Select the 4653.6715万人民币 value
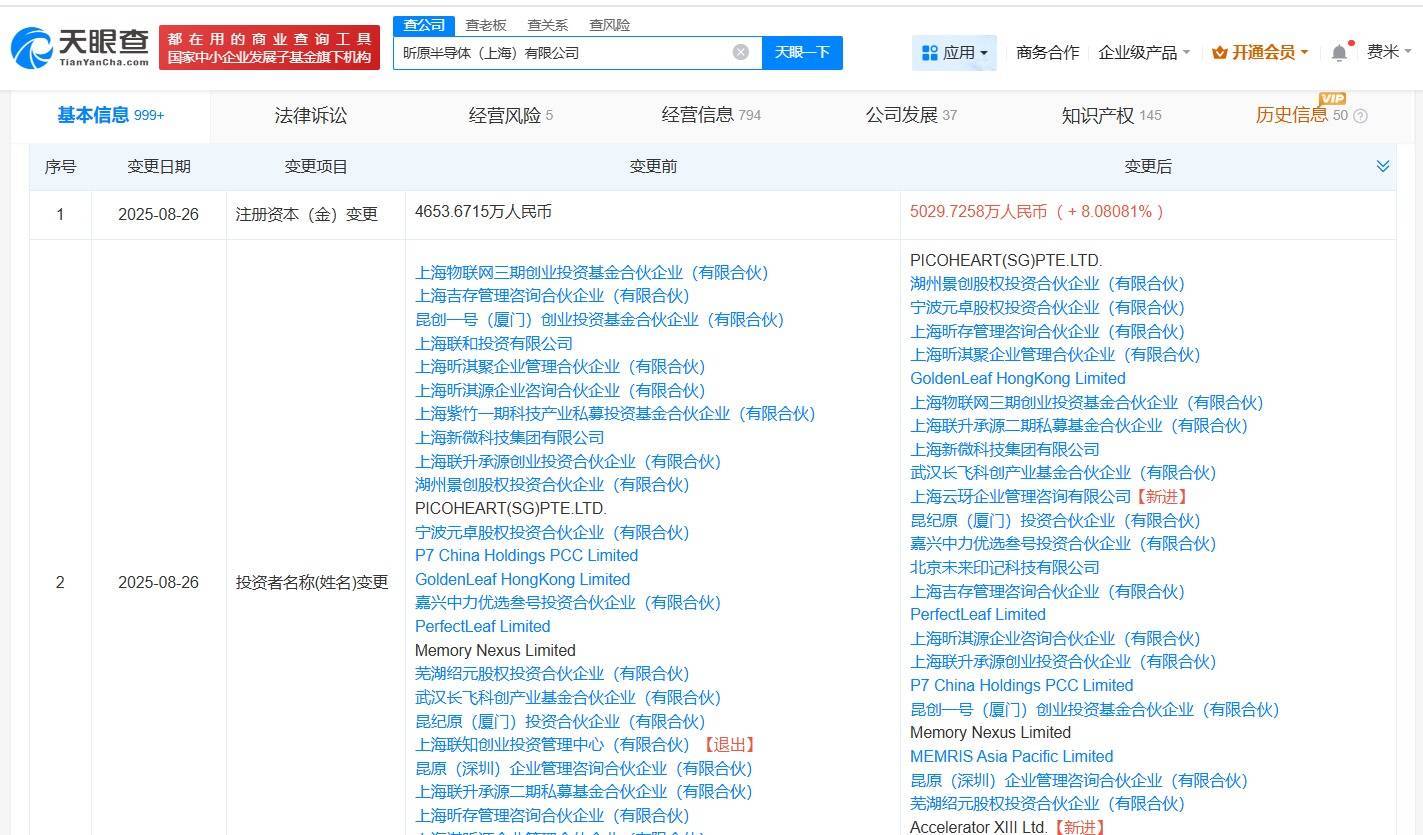This screenshot has height=835, width=1423. [x=483, y=211]
